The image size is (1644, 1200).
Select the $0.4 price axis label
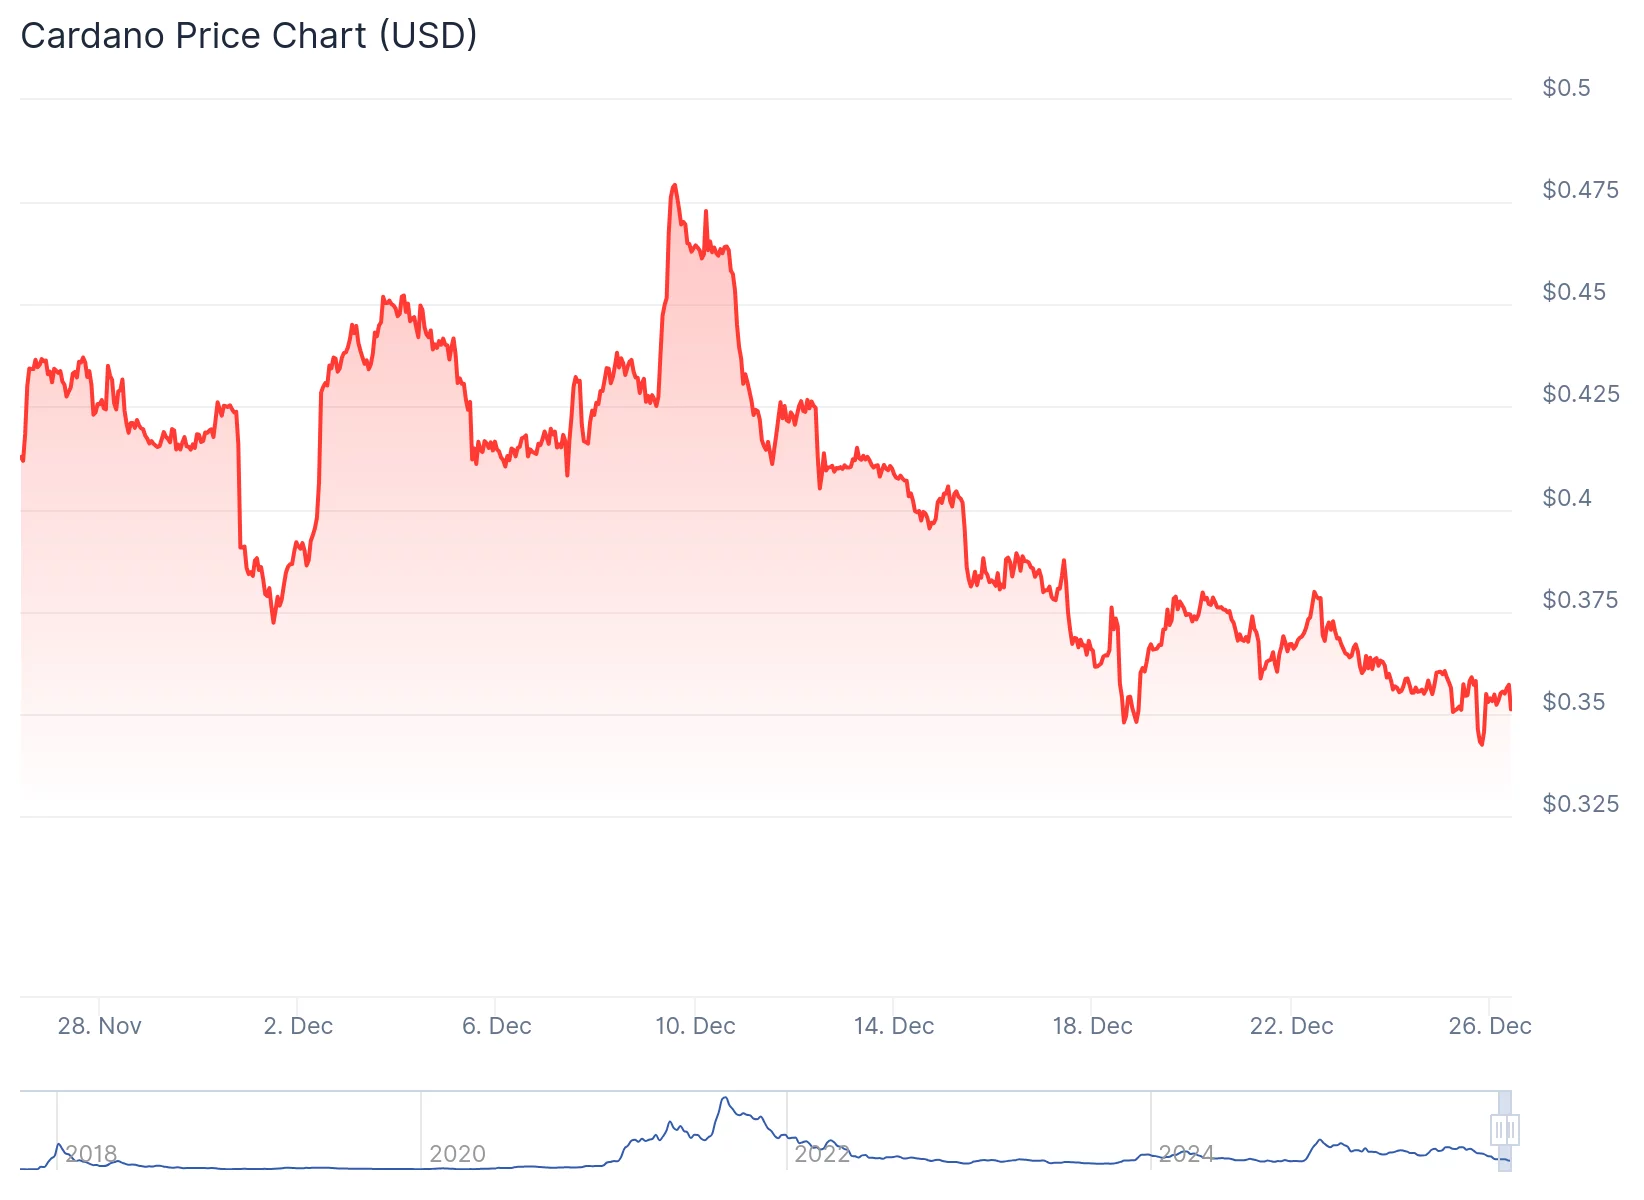1567,498
